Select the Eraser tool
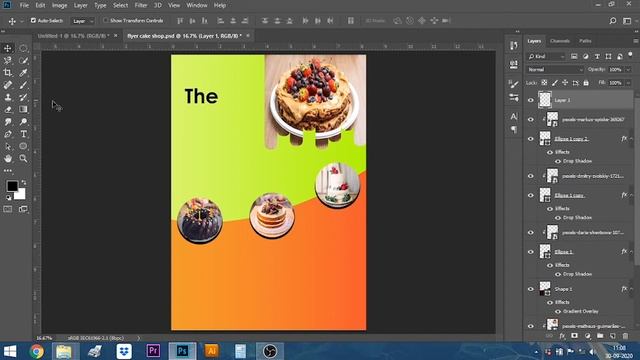This screenshot has height=360, width=640. point(8,109)
